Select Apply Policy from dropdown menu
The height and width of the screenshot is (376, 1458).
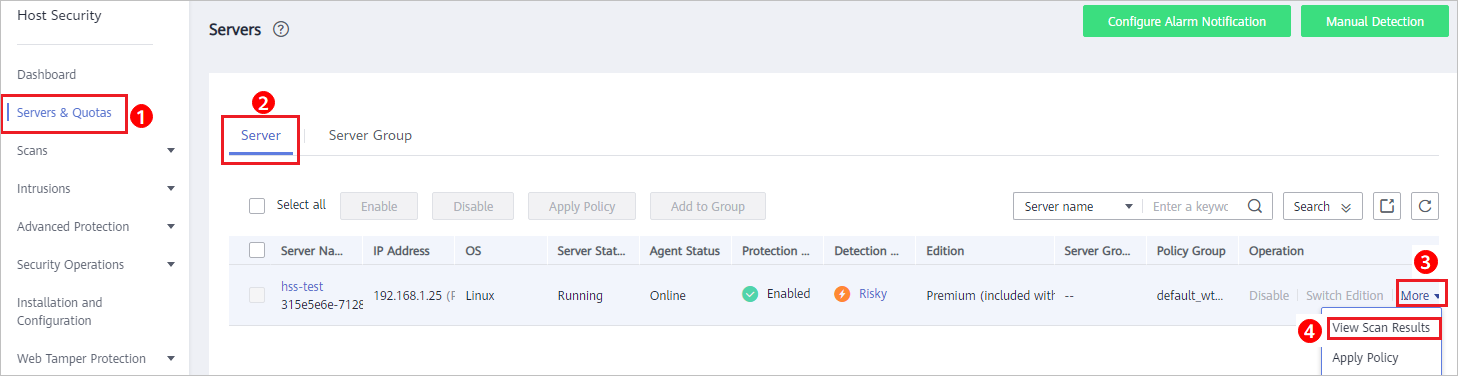pos(1365,358)
